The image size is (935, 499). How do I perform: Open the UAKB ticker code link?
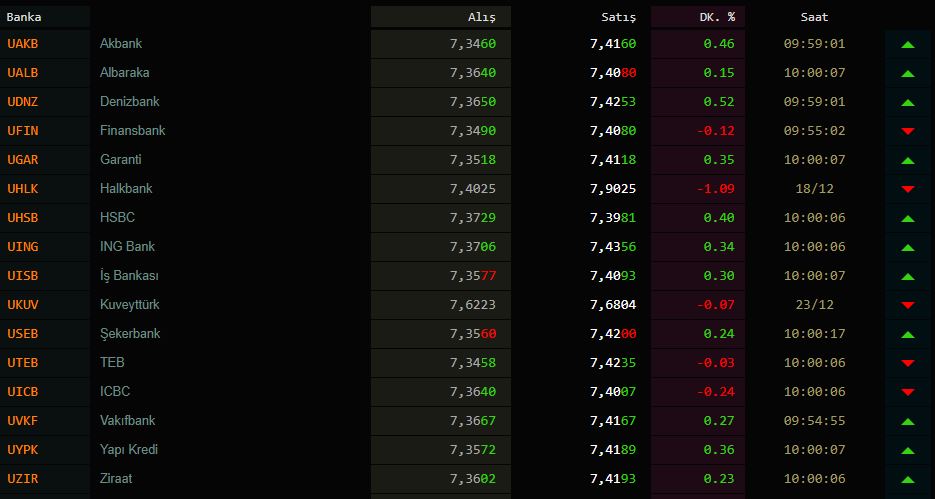pyautogui.click(x=22, y=44)
